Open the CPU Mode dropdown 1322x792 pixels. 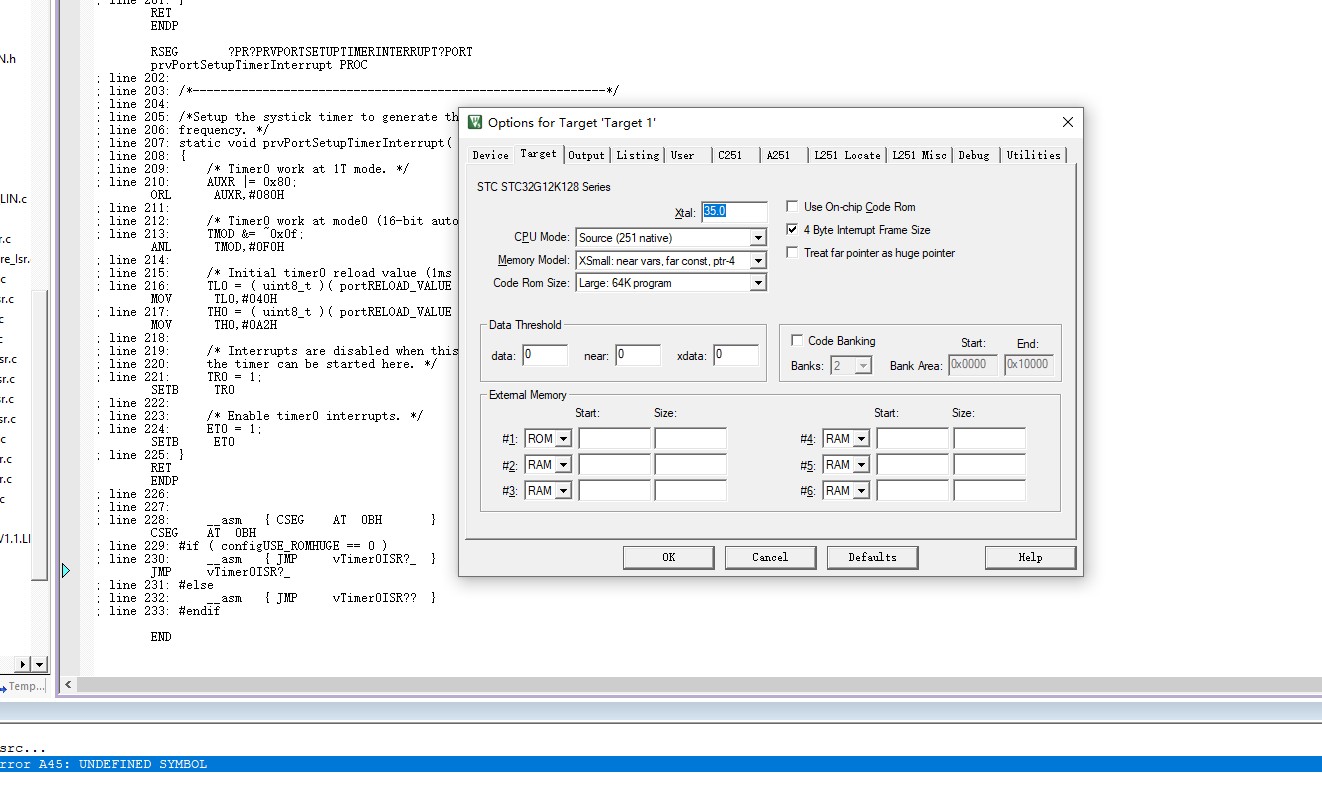pos(758,238)
